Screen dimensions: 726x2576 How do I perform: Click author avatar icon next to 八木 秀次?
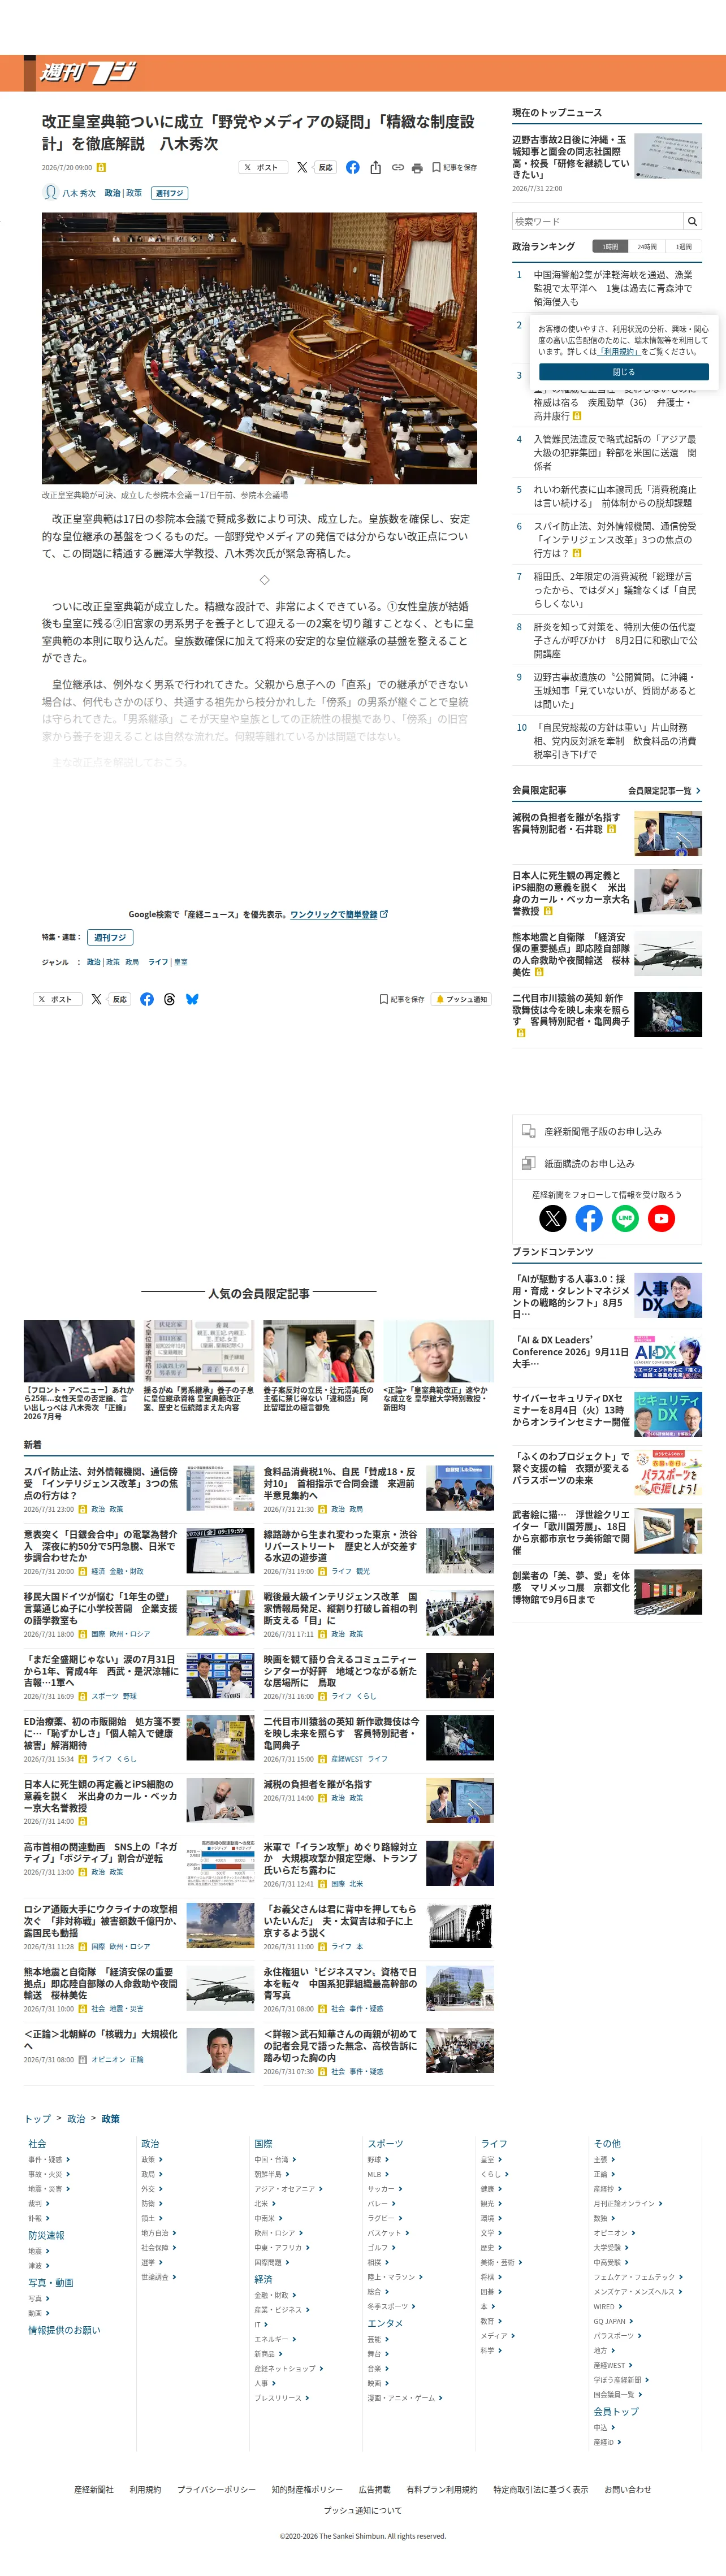tap(50, 193)
